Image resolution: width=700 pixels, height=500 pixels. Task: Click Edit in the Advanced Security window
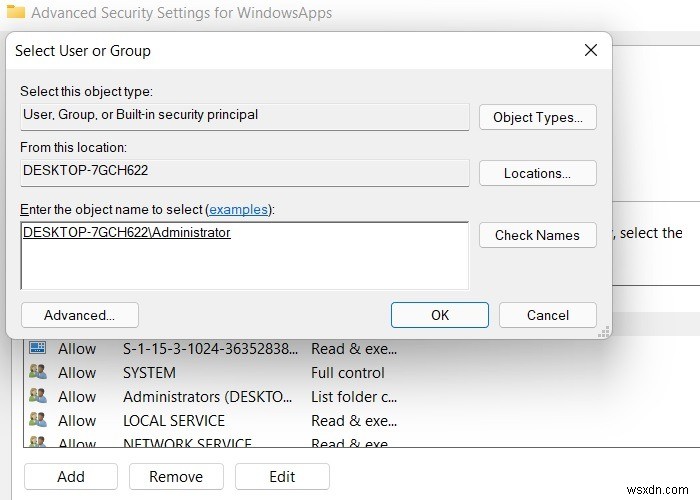(282, 477)
